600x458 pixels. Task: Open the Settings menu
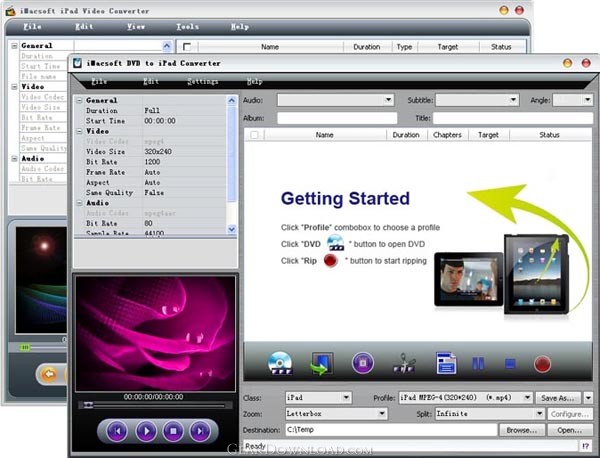[x=202, y=81]
